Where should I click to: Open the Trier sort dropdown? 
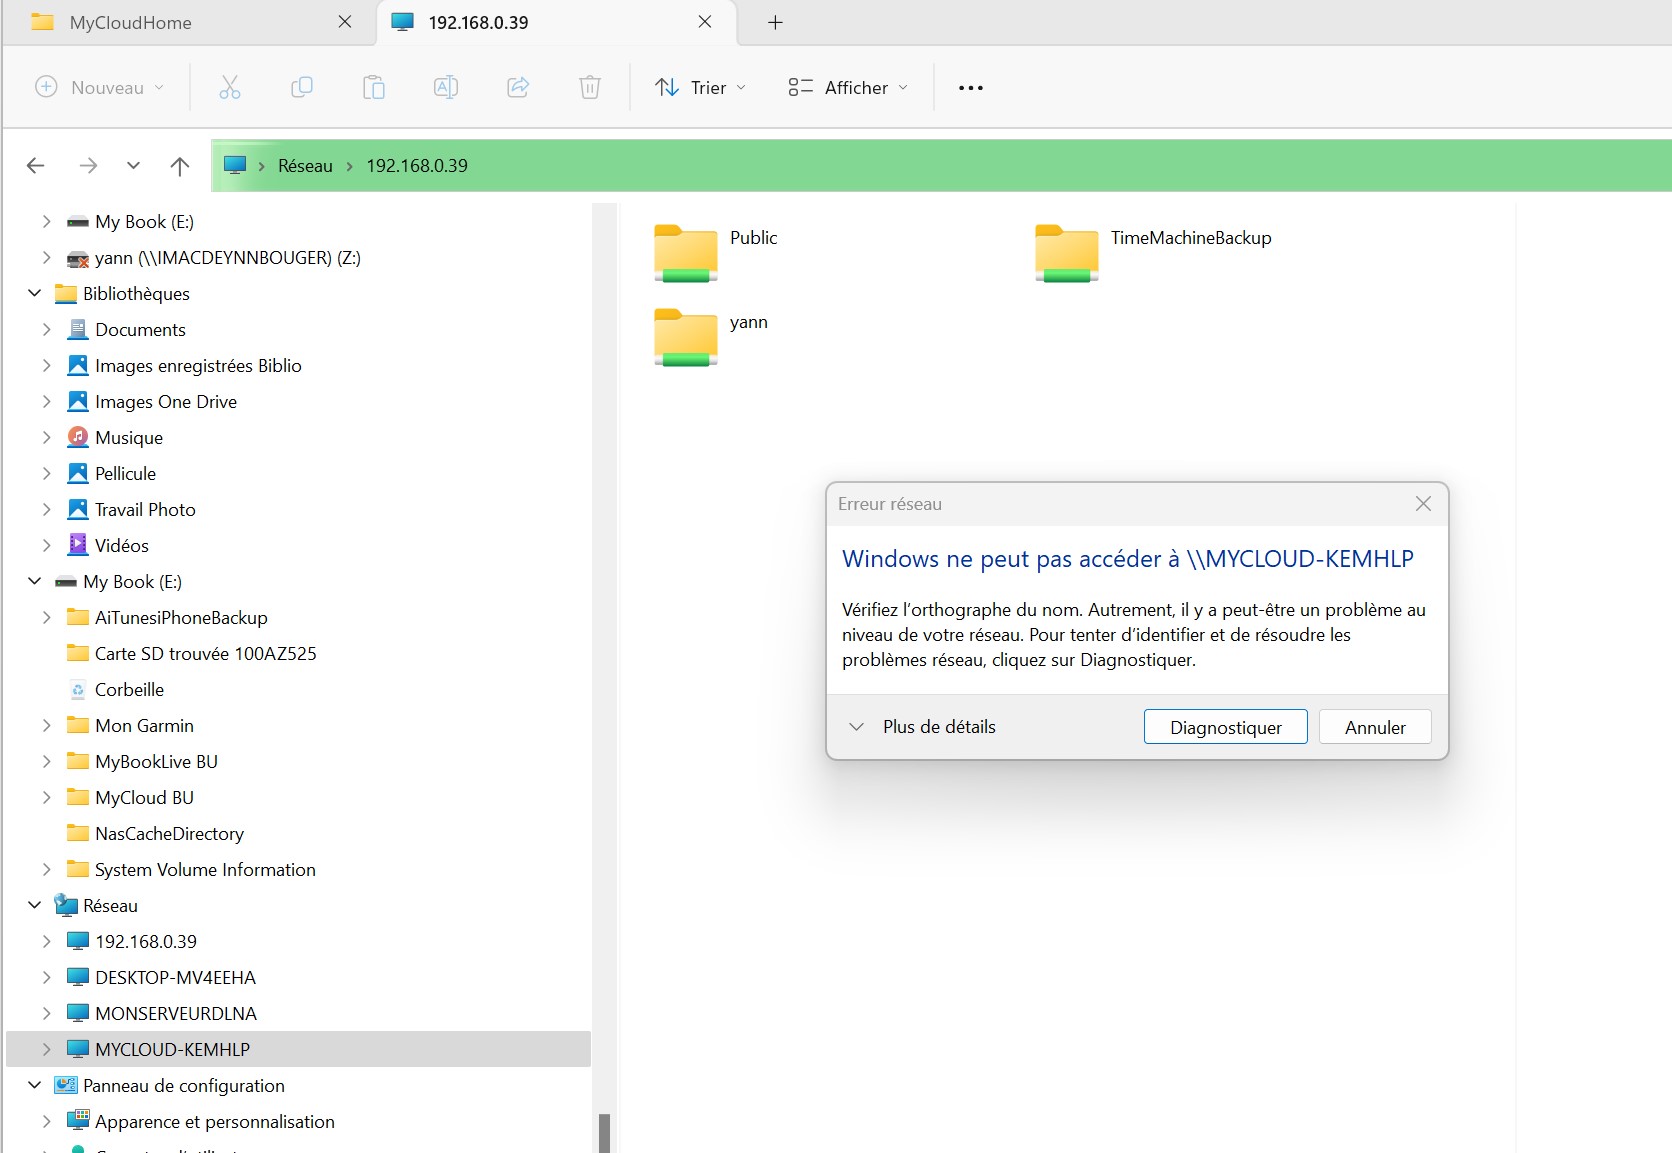[700, 87]
